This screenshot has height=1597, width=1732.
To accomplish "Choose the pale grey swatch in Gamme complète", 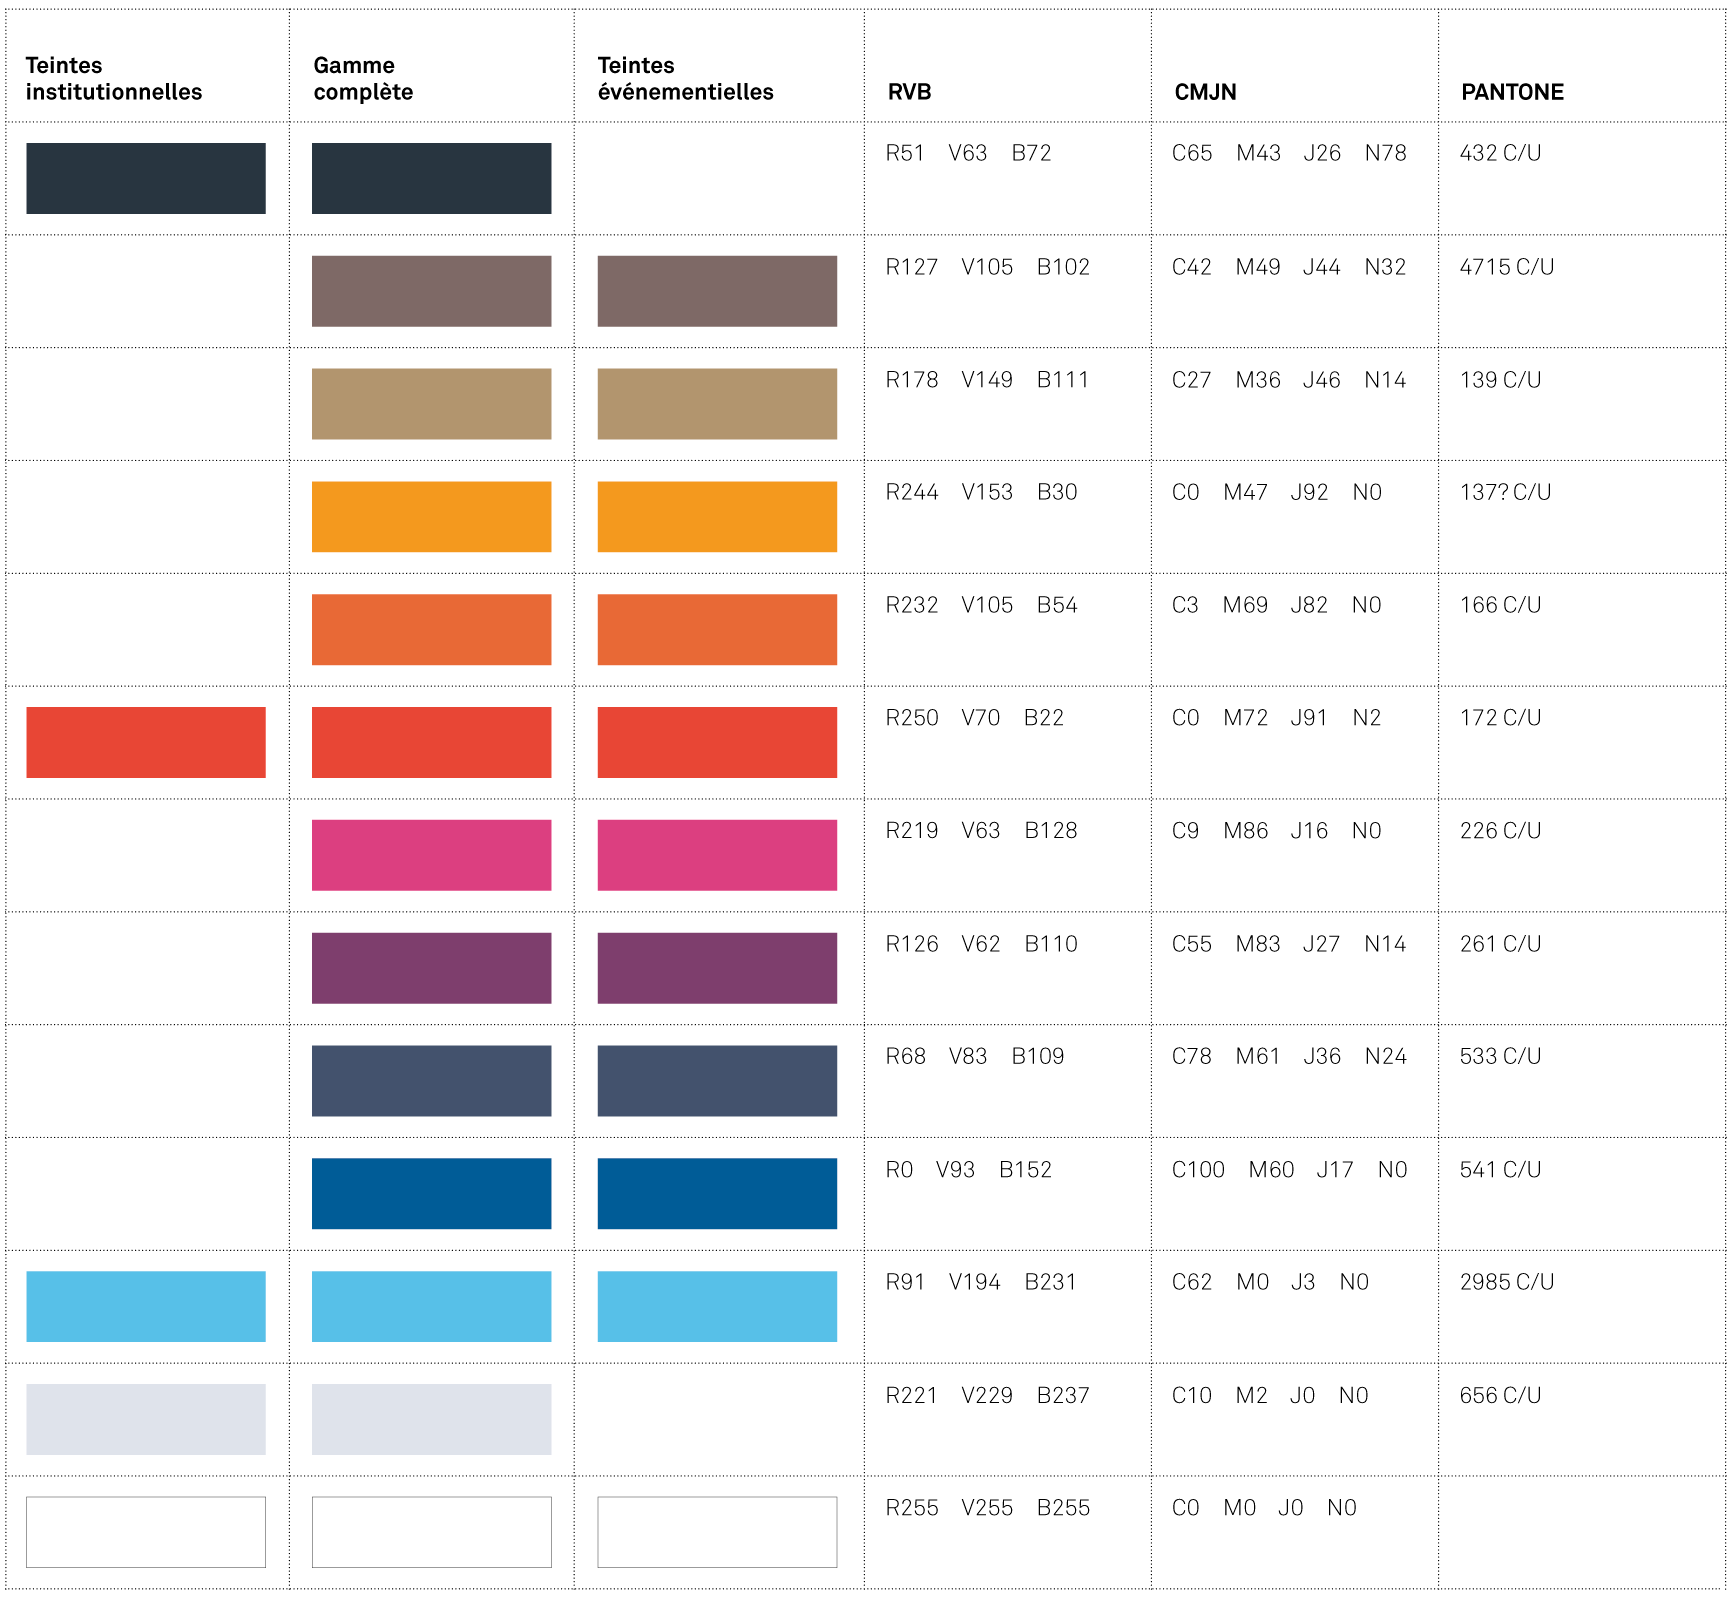I will pyautogui.click(x=431, y=1419).
